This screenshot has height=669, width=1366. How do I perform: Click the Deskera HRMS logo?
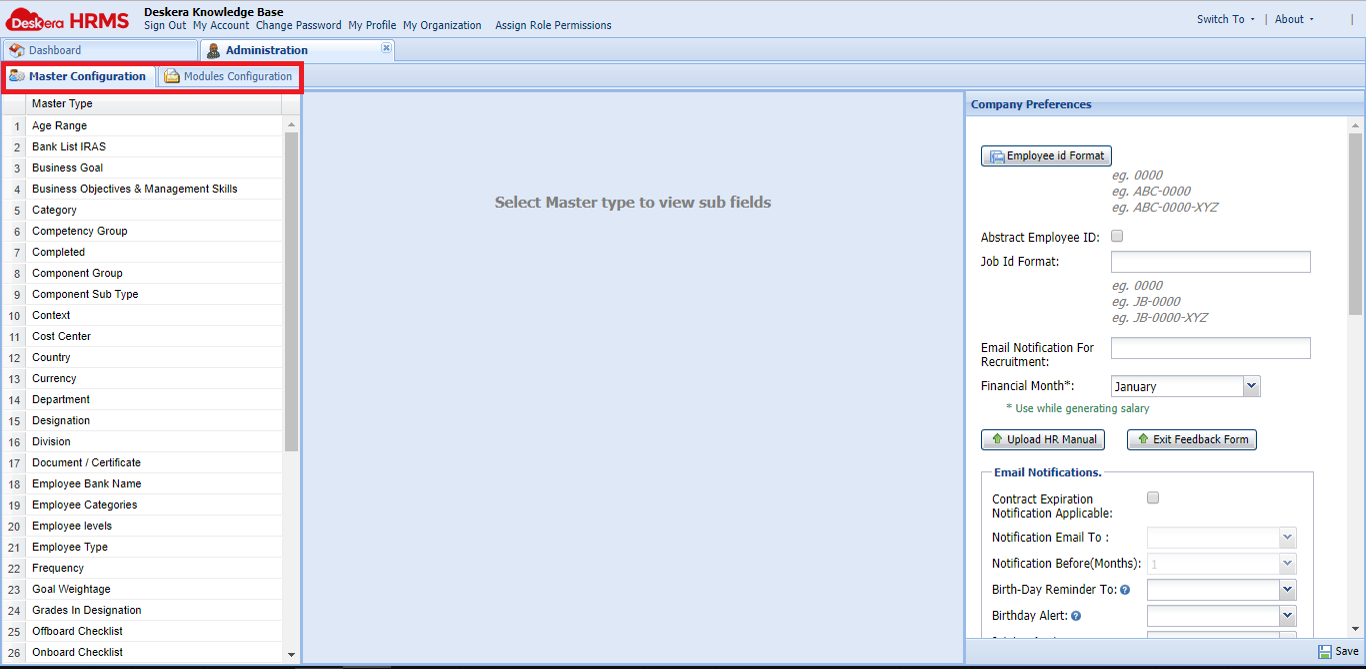[65, 18]
